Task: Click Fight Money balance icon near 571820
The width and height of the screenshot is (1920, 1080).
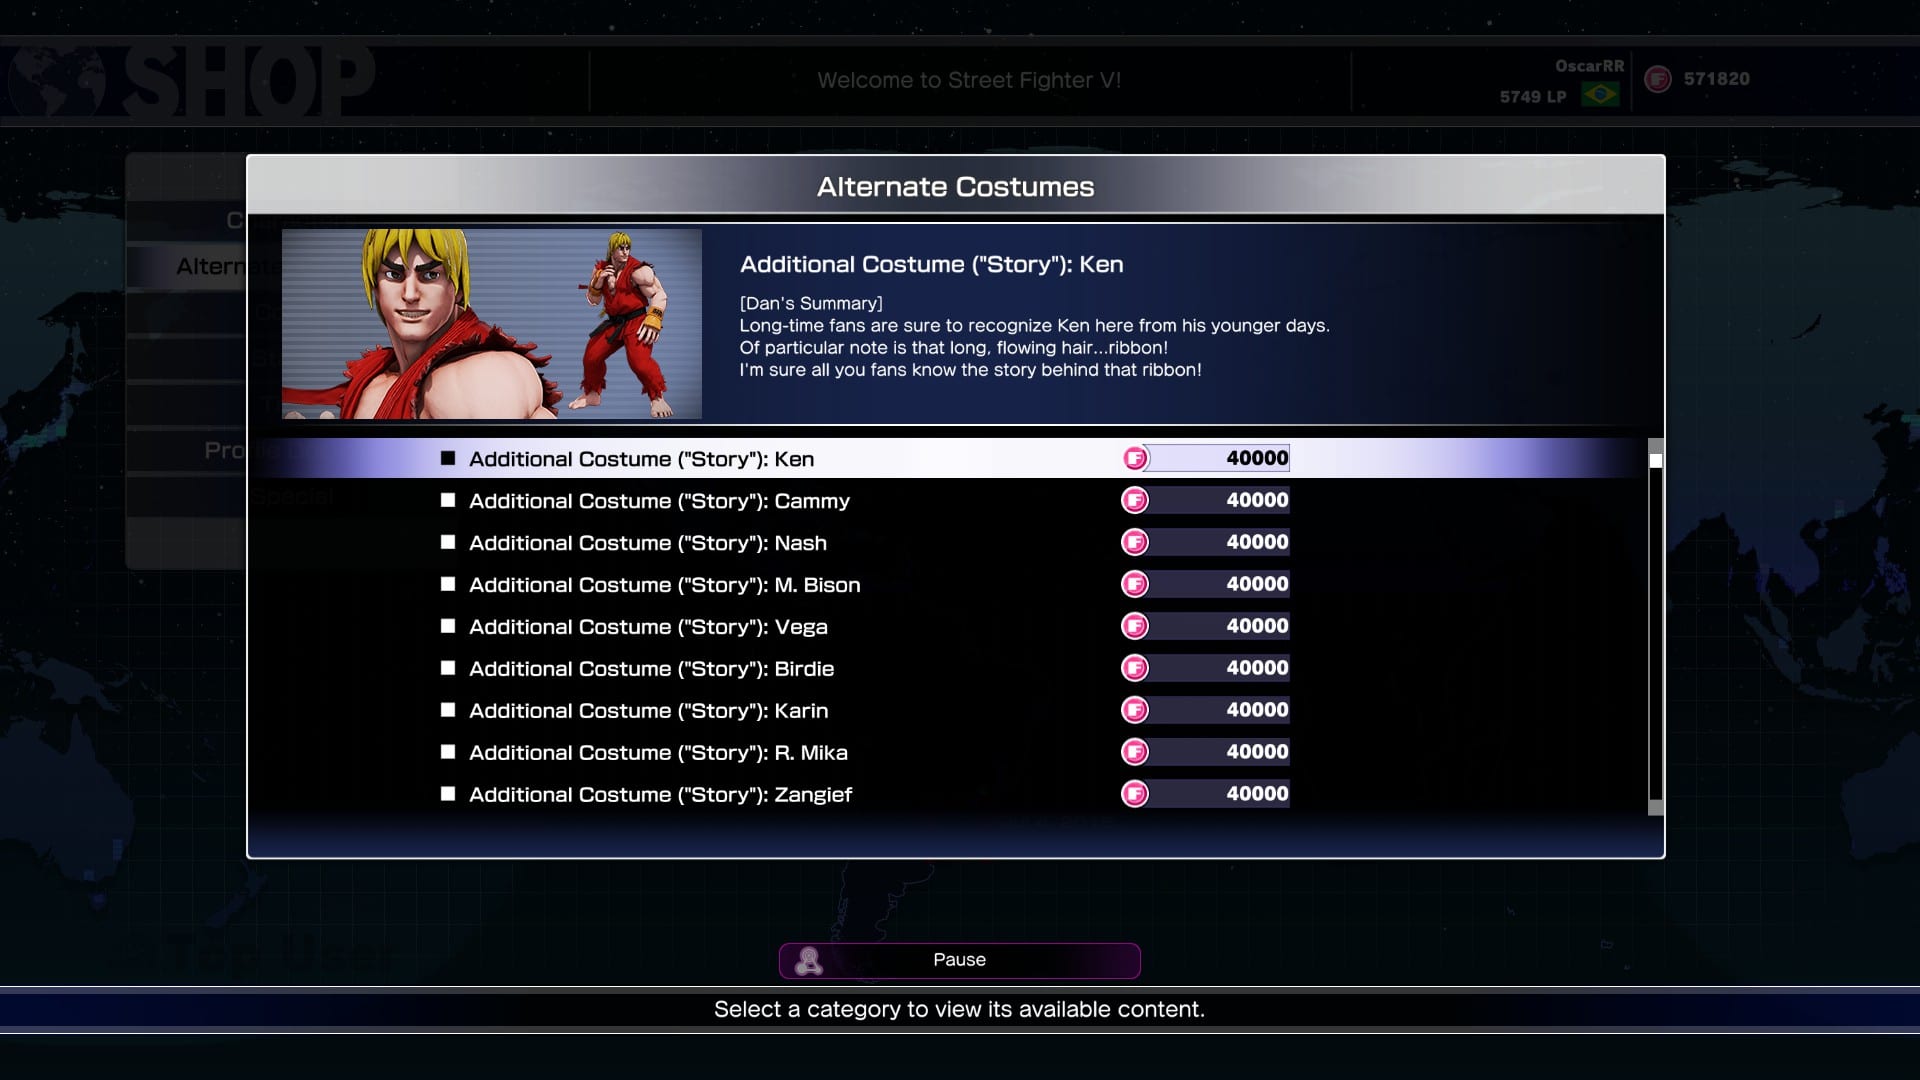Action: pyautogui.click(x=1658, y=79)
